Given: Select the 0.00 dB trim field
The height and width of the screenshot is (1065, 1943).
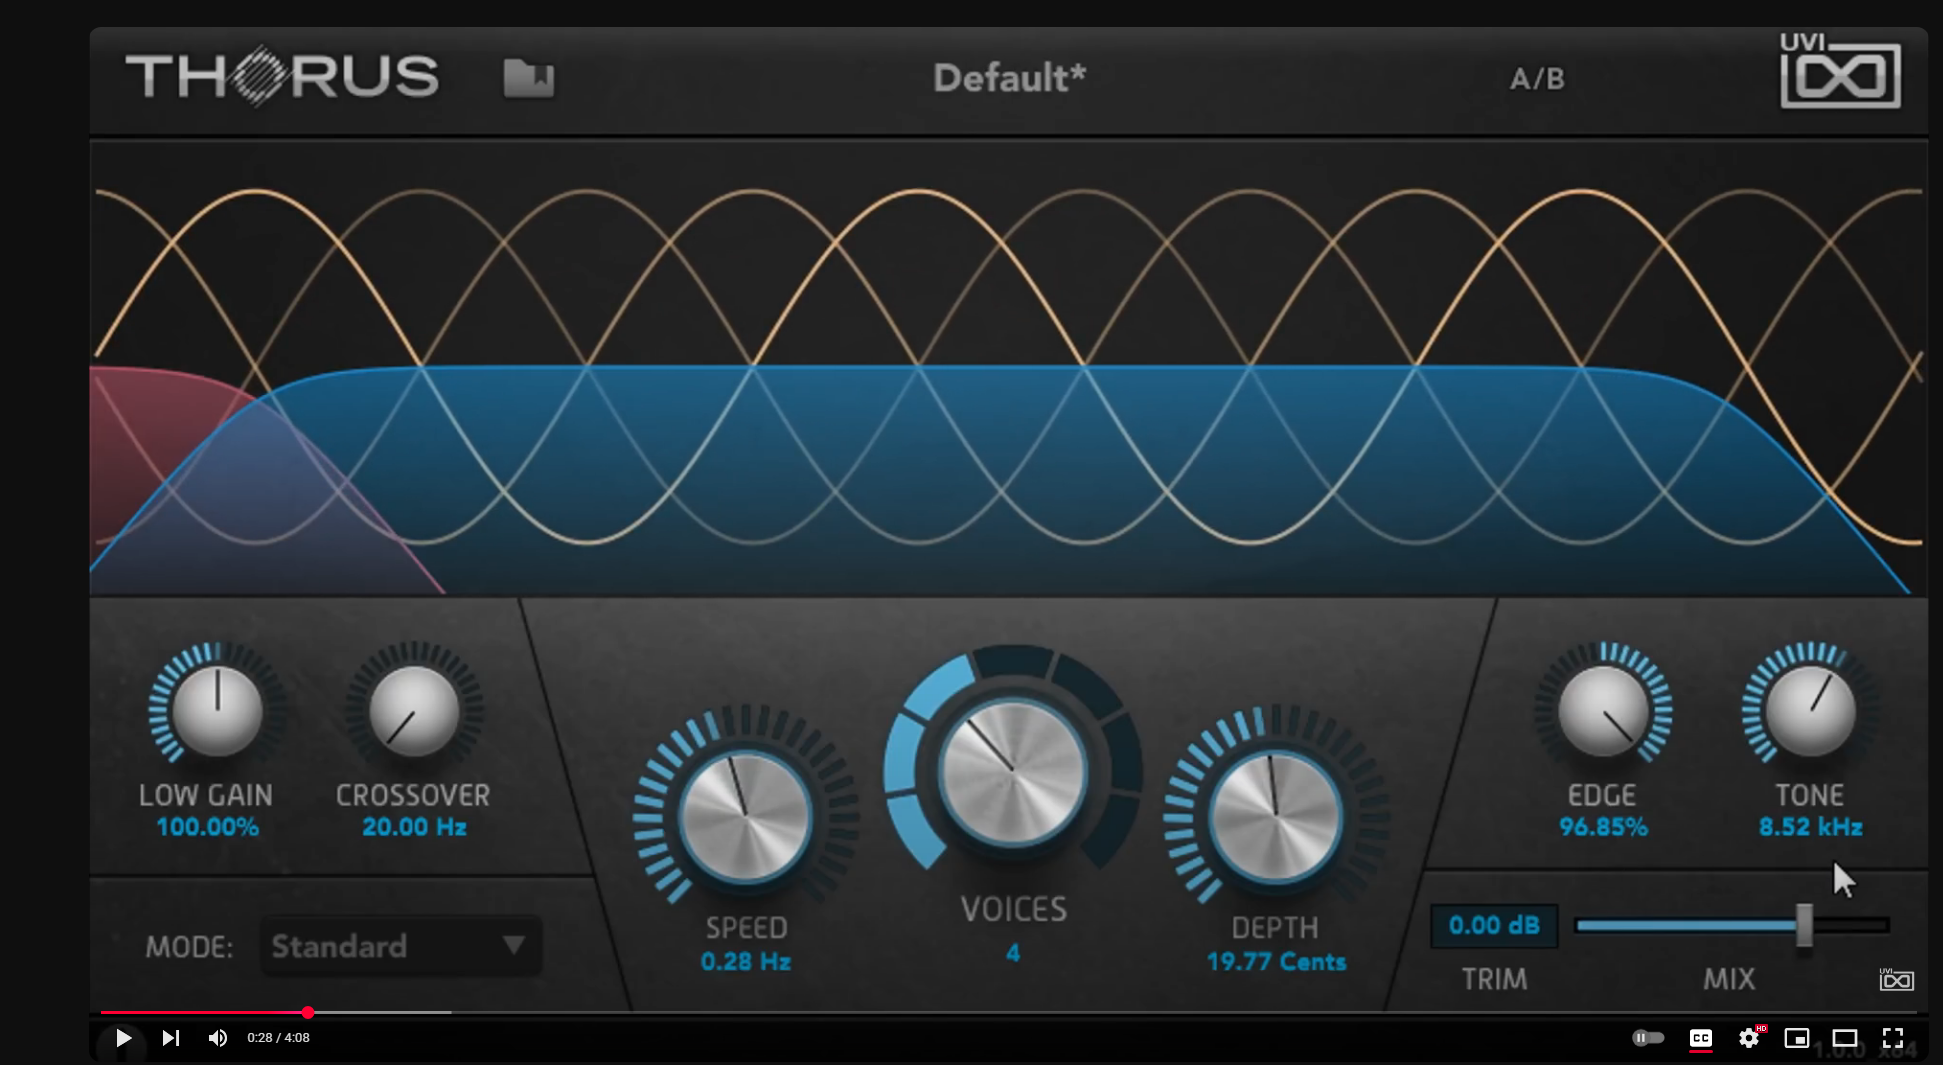Looking at the screenshot, I should [x=1494, y=925].
